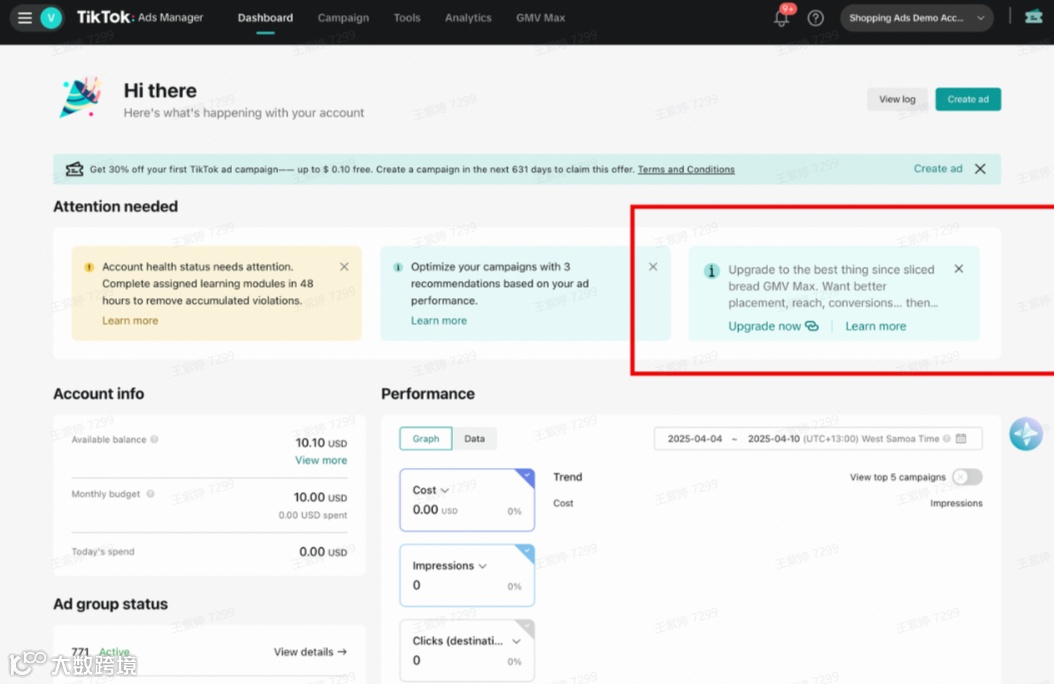
Task: Click the timezone info icon in the date field
Action: tap(946, 439)
